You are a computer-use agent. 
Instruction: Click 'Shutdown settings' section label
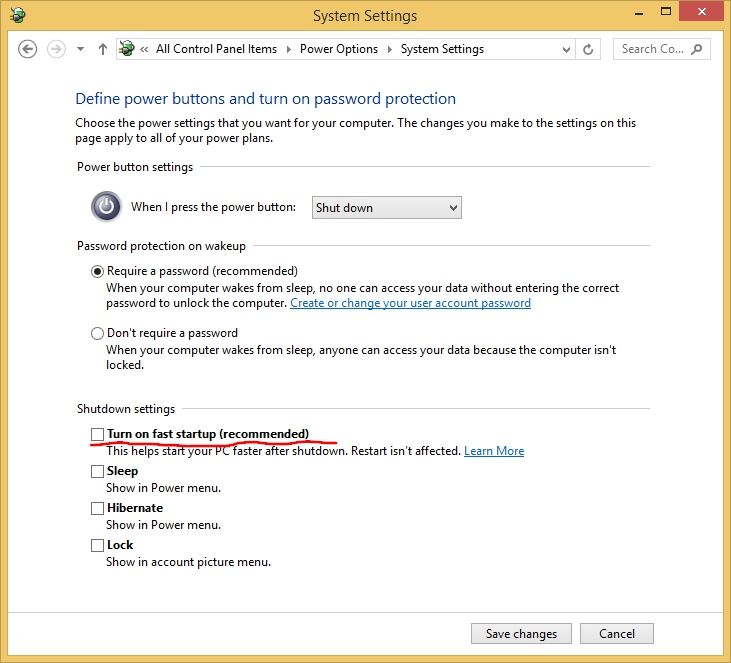(x=126, y=409)
